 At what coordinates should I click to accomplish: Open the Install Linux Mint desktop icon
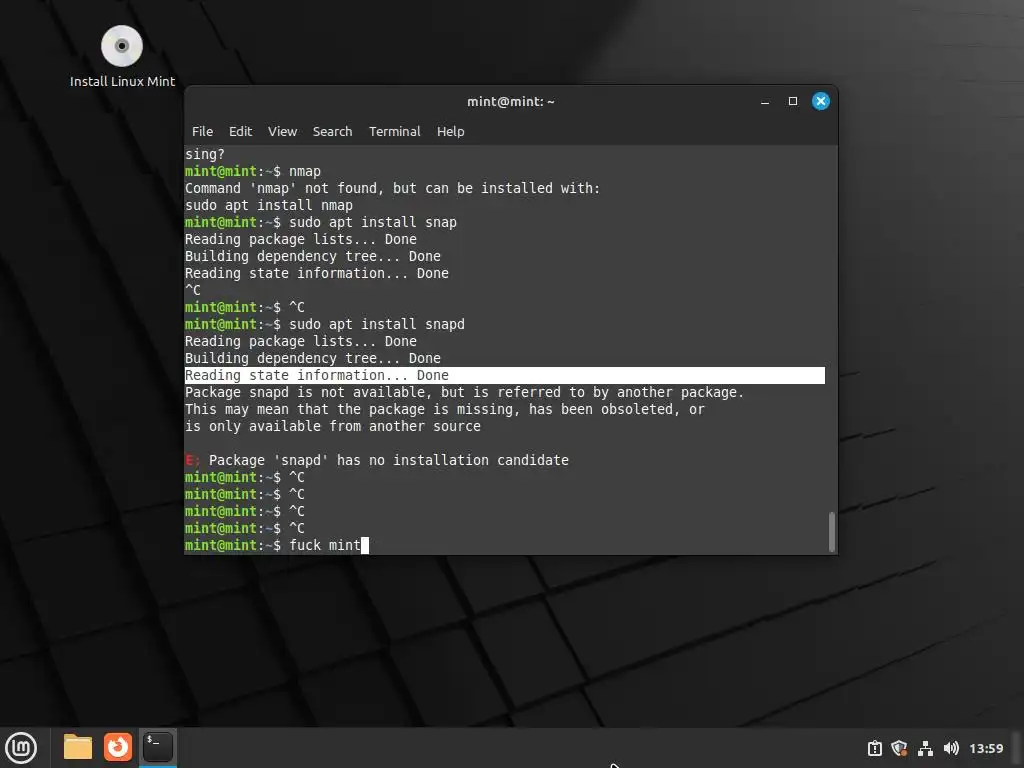point(122,56)
